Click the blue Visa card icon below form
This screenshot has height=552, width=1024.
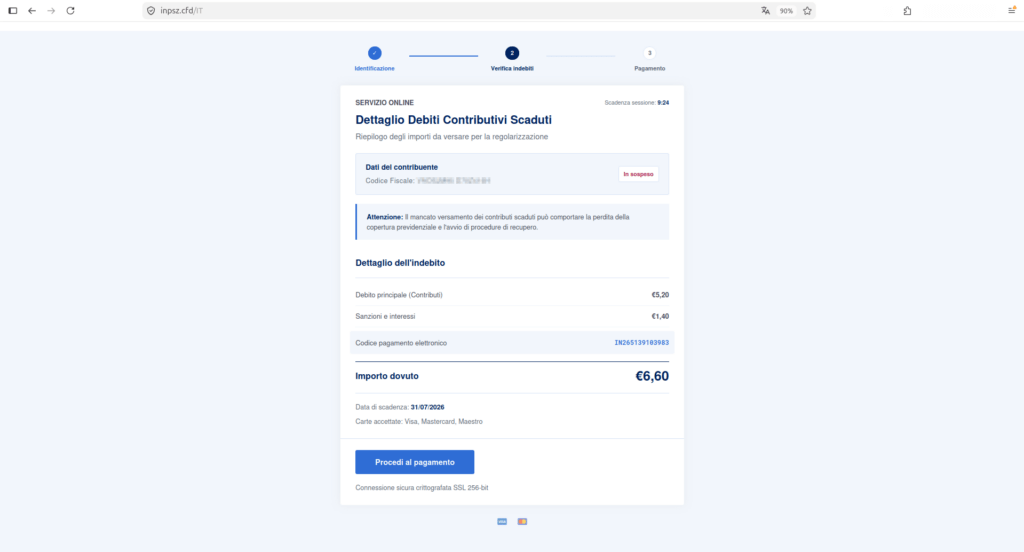tap(502, 521)
